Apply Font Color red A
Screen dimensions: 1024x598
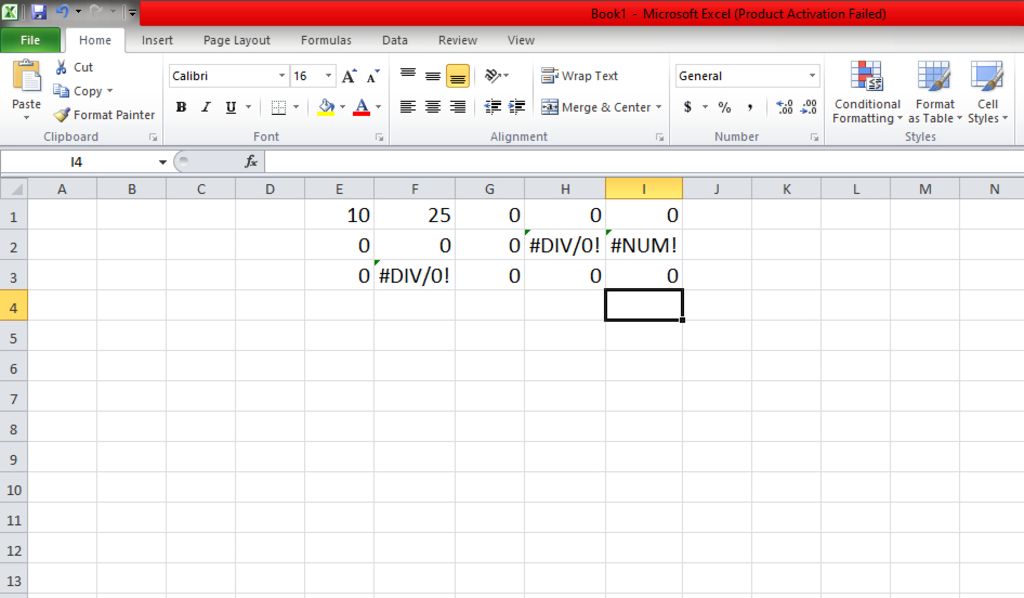tap(361, 107)
